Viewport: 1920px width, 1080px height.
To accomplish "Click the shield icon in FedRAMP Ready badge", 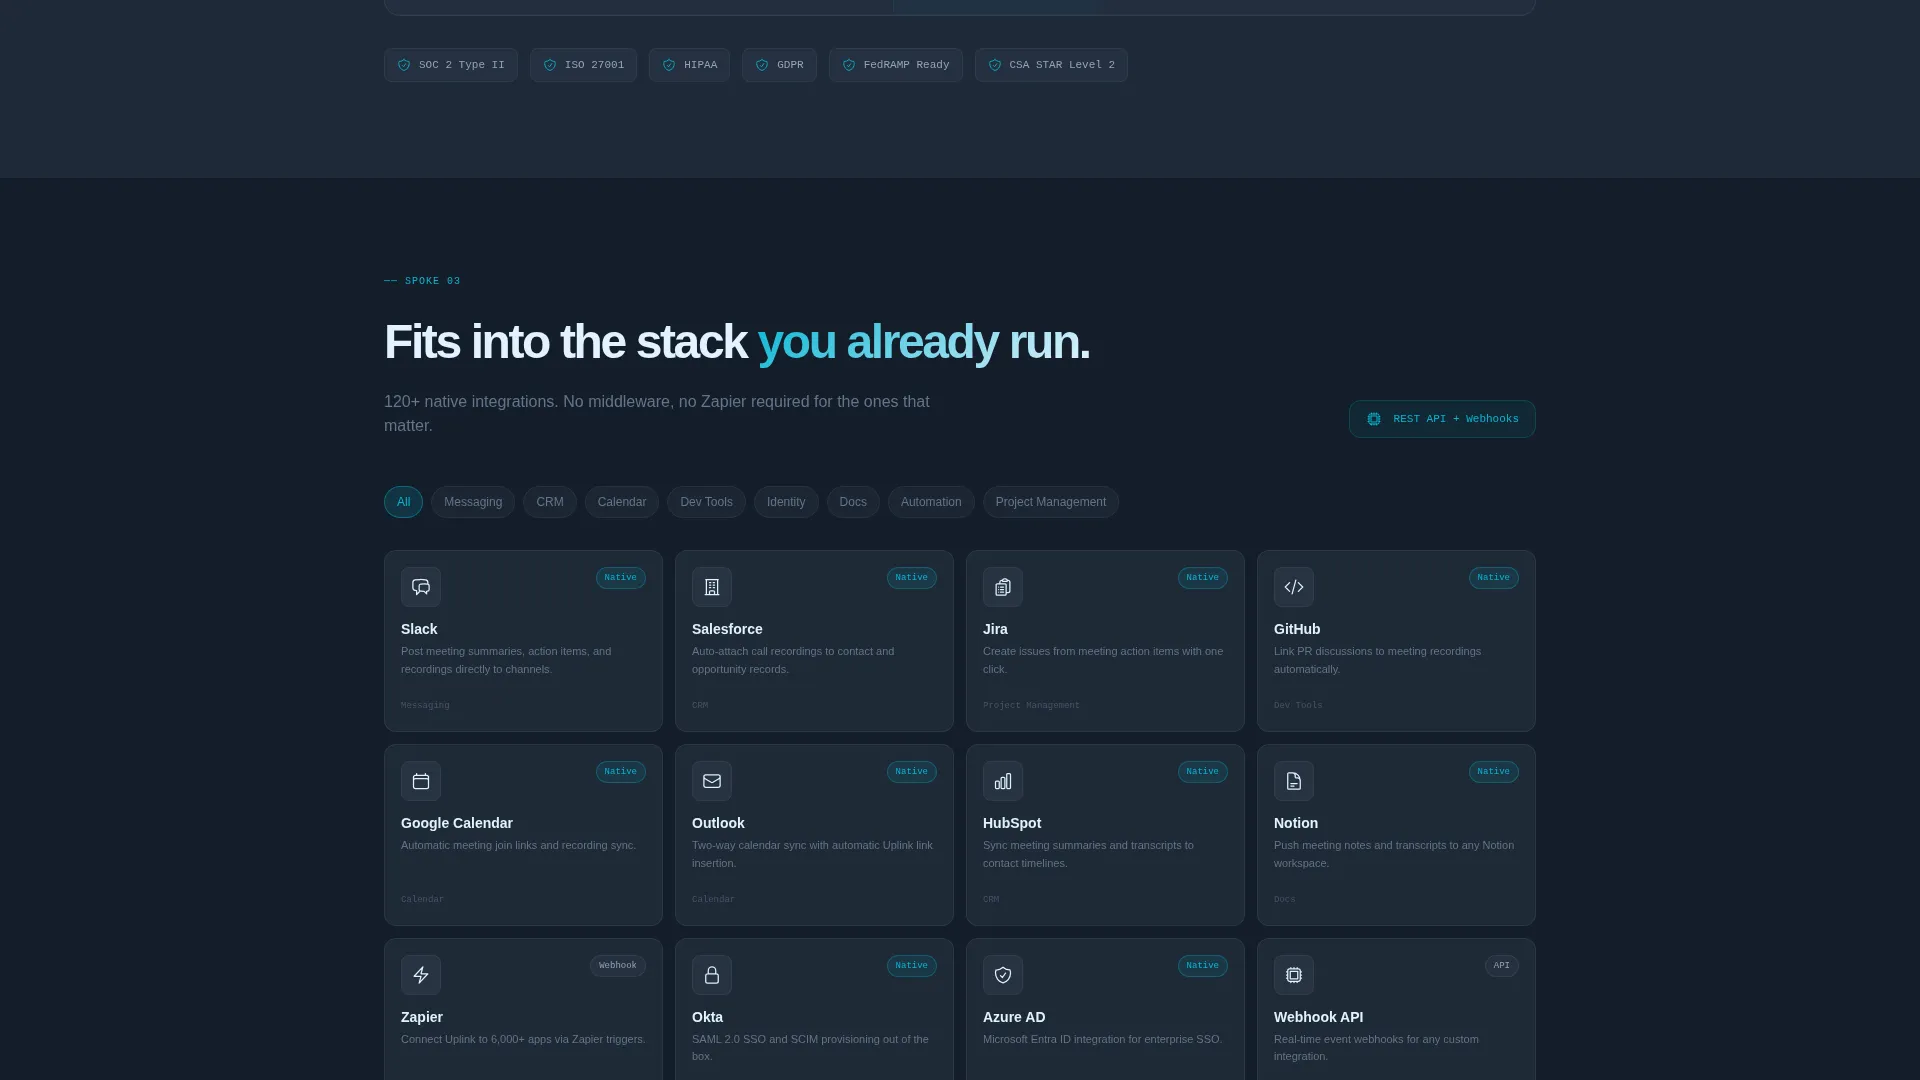I will point(849,65).
